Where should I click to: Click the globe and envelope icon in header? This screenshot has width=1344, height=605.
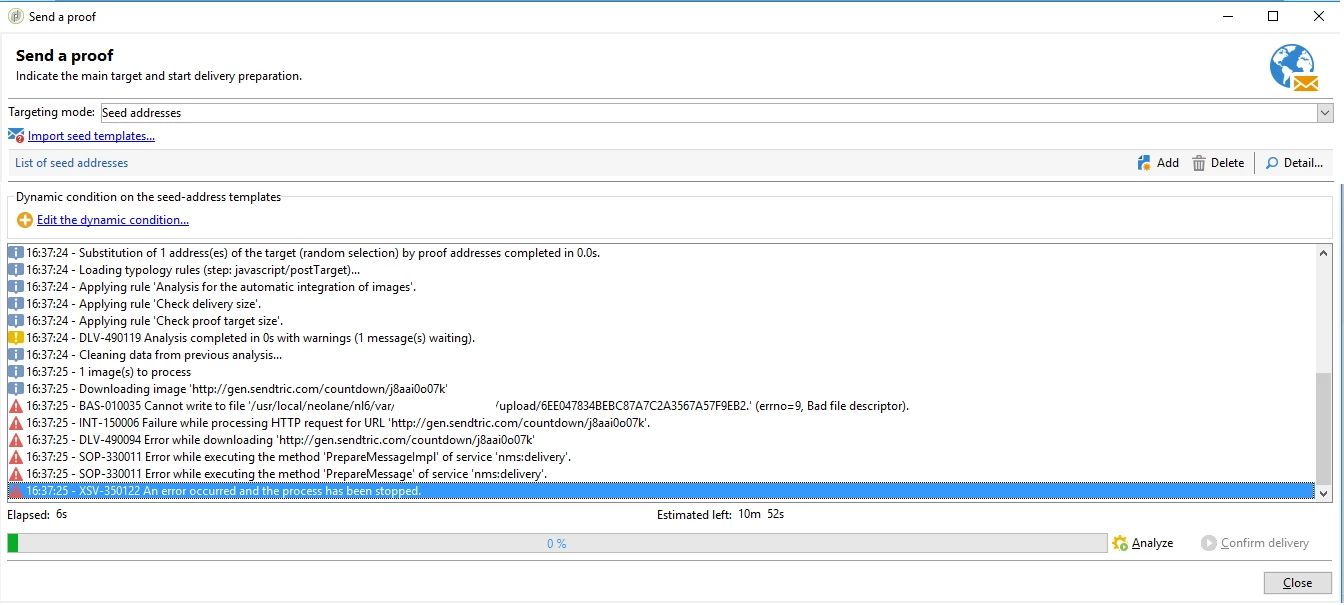pyautogui.click(x=1294, y=68)
